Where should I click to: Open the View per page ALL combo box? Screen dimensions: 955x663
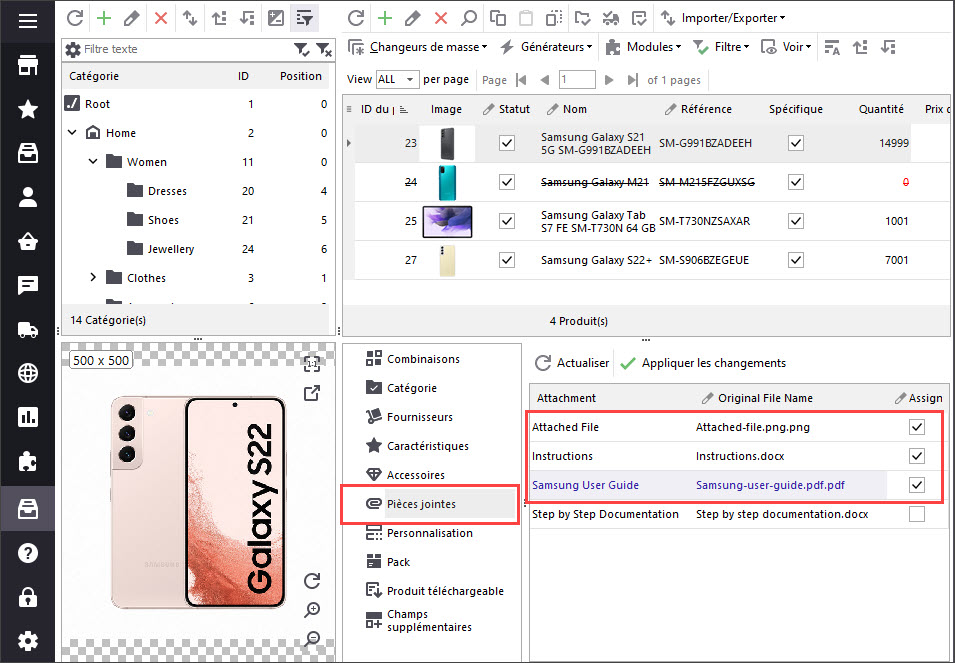(x=398, y=80)
